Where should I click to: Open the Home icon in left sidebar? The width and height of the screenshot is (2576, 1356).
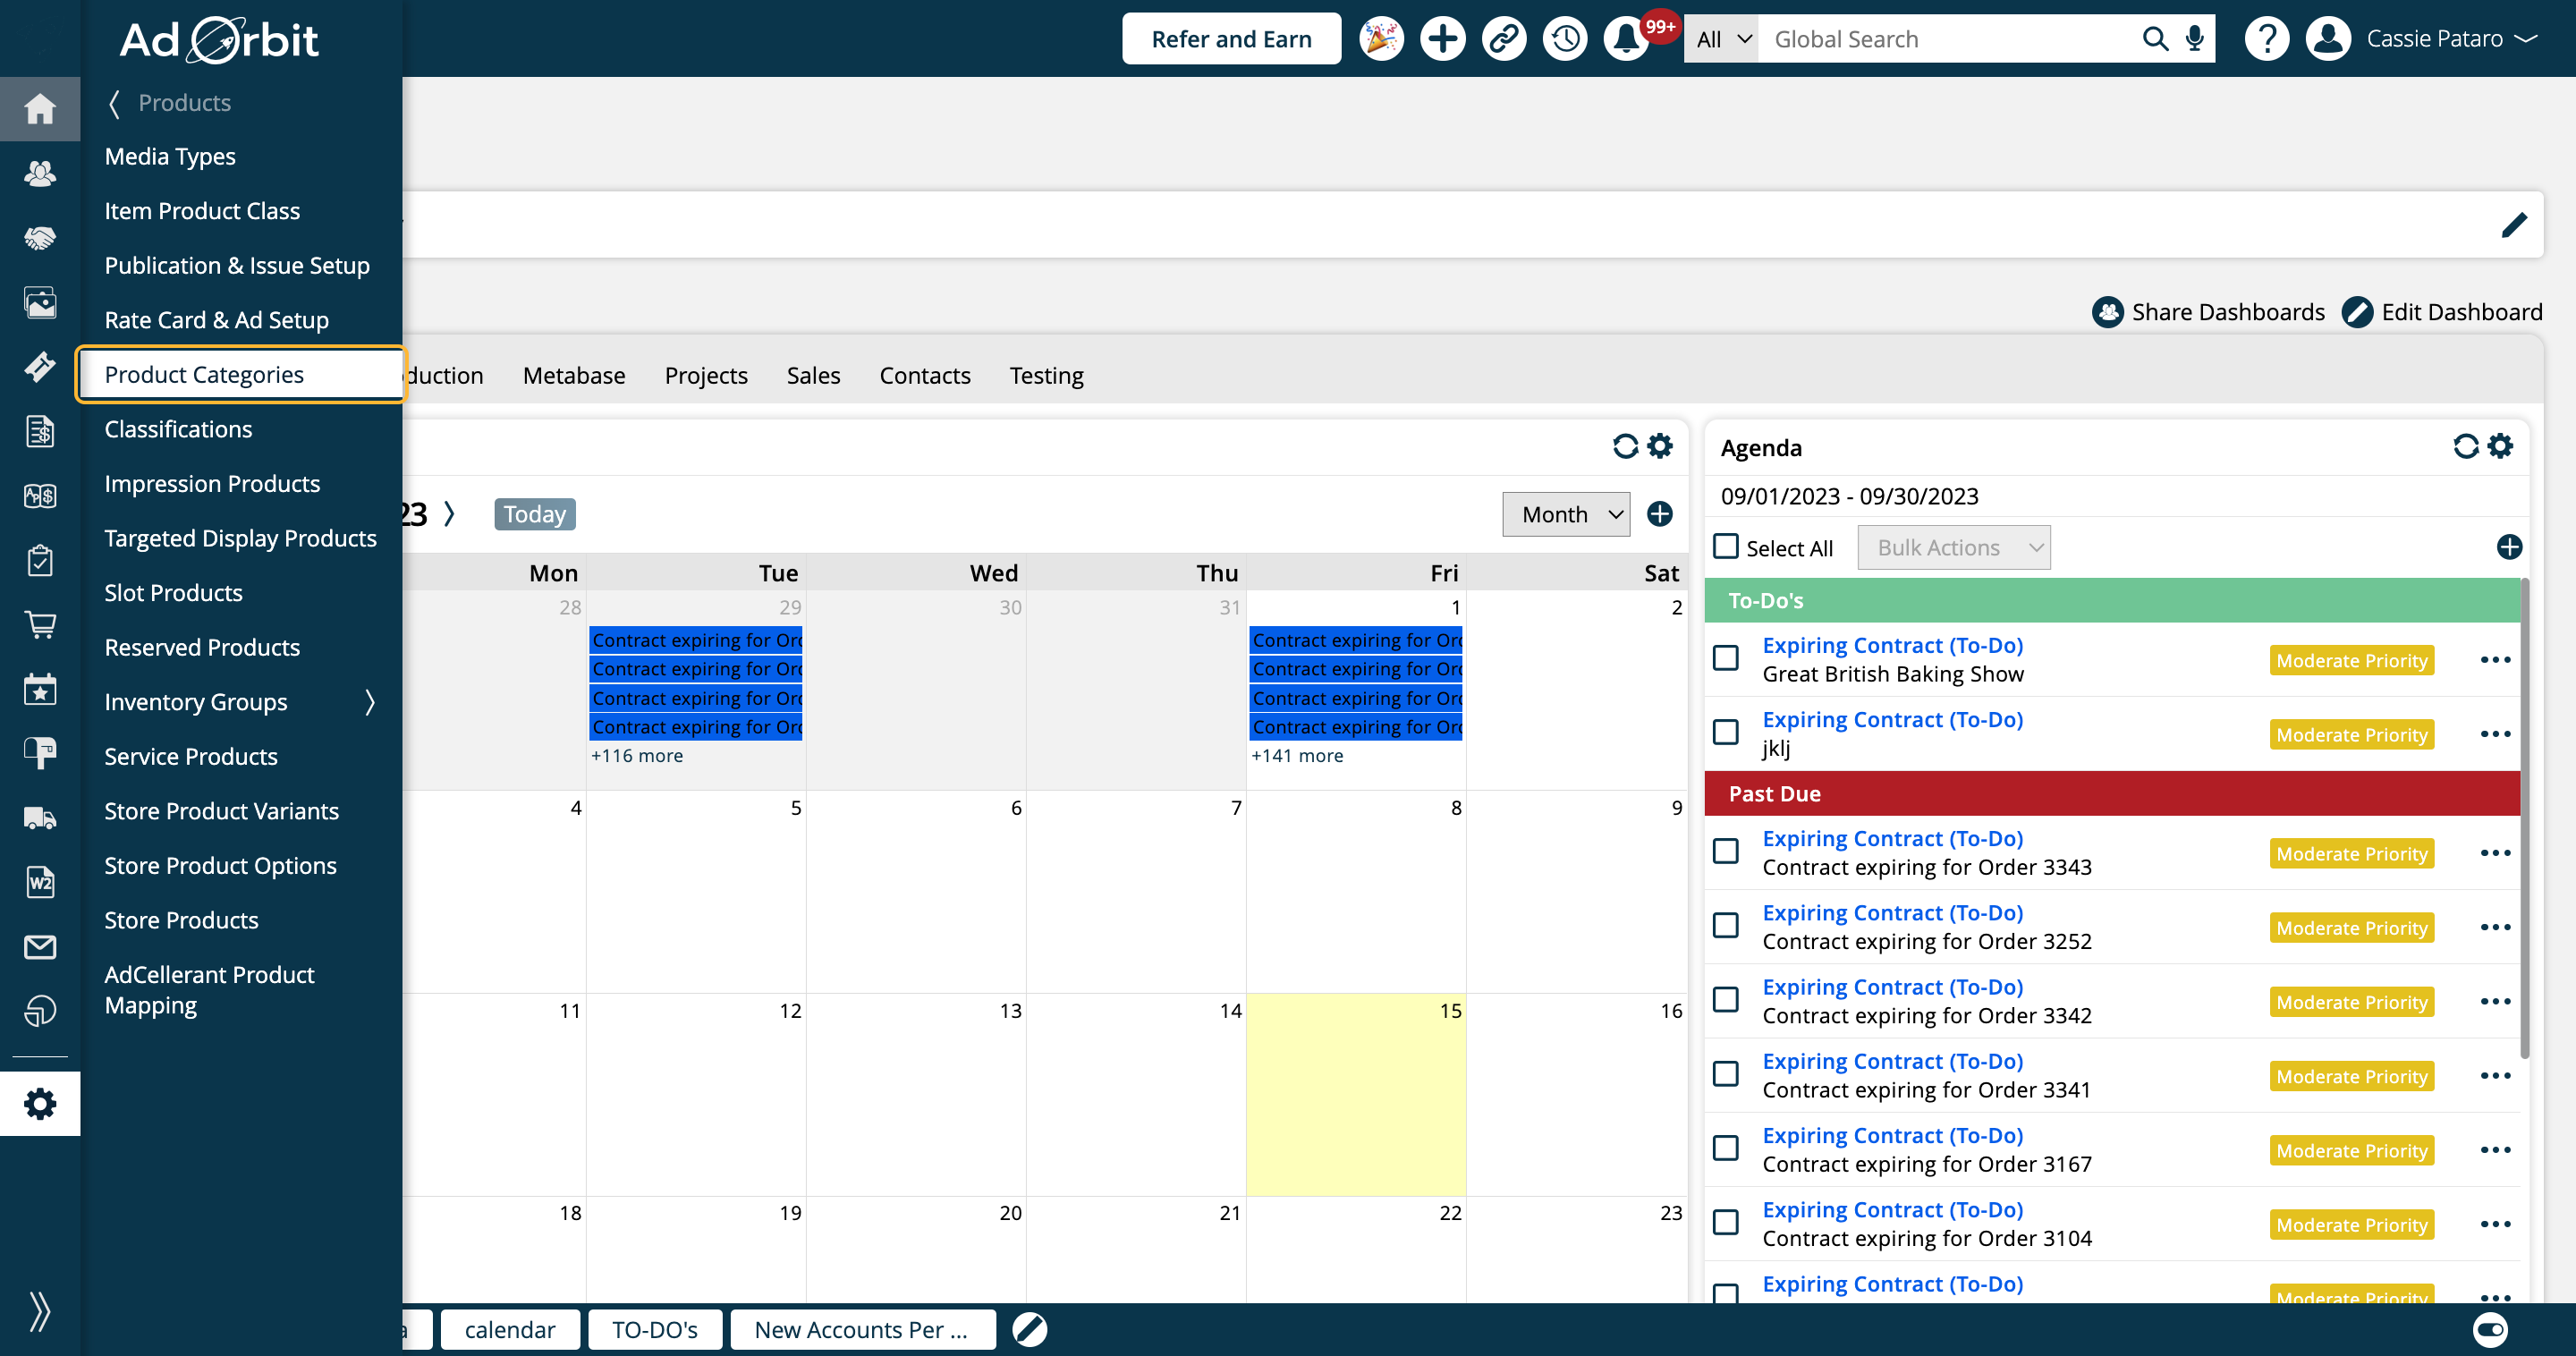40,108
